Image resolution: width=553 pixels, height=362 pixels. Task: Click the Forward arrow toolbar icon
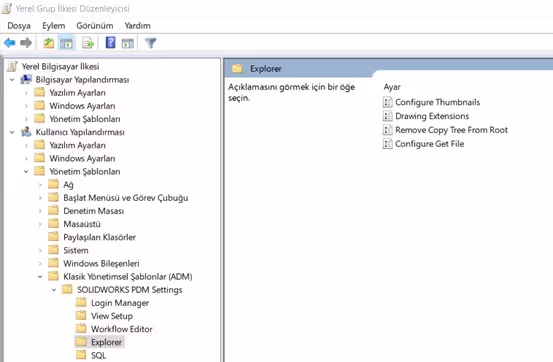26,43
